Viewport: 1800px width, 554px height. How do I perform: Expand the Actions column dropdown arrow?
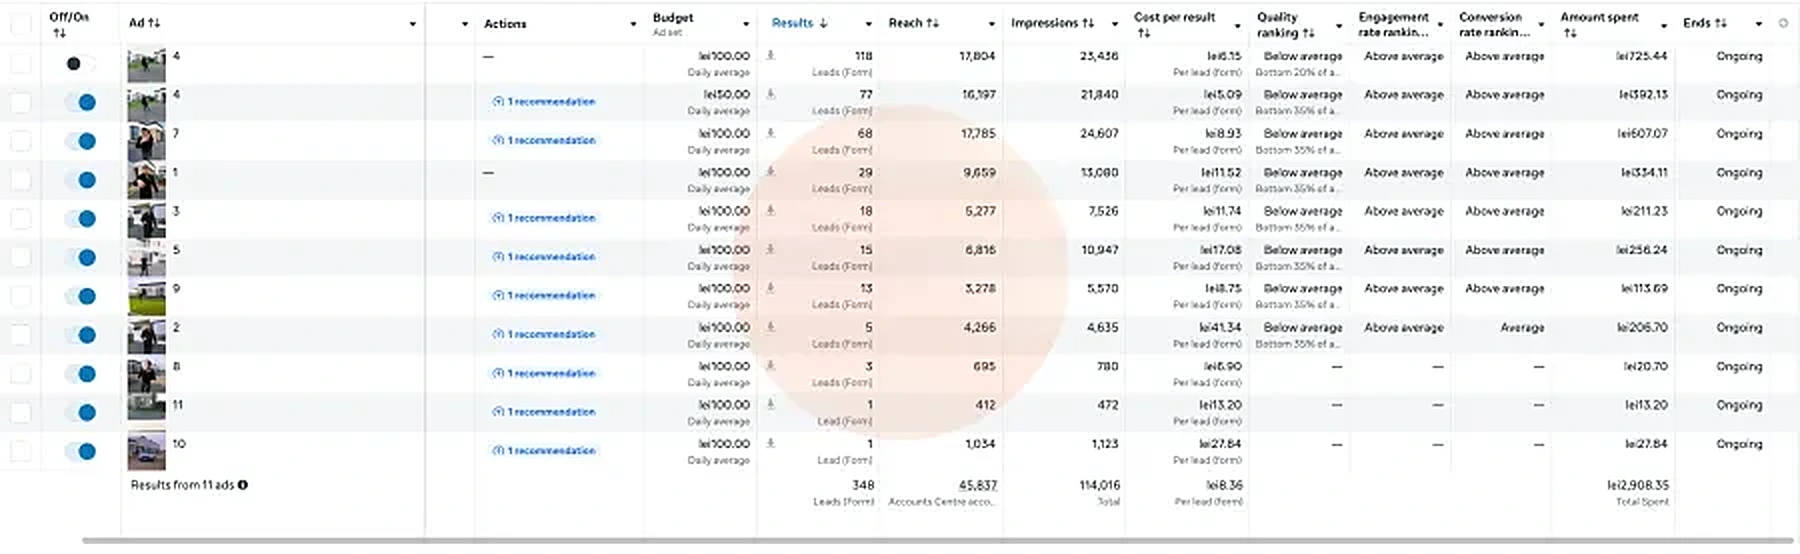pyautogui.click(x=633, y=24)
